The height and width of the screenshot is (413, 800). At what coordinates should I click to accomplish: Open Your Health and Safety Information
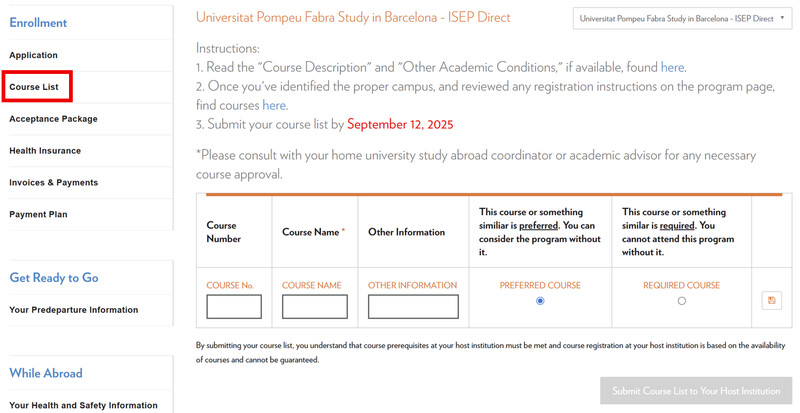[x=83, y=405]
